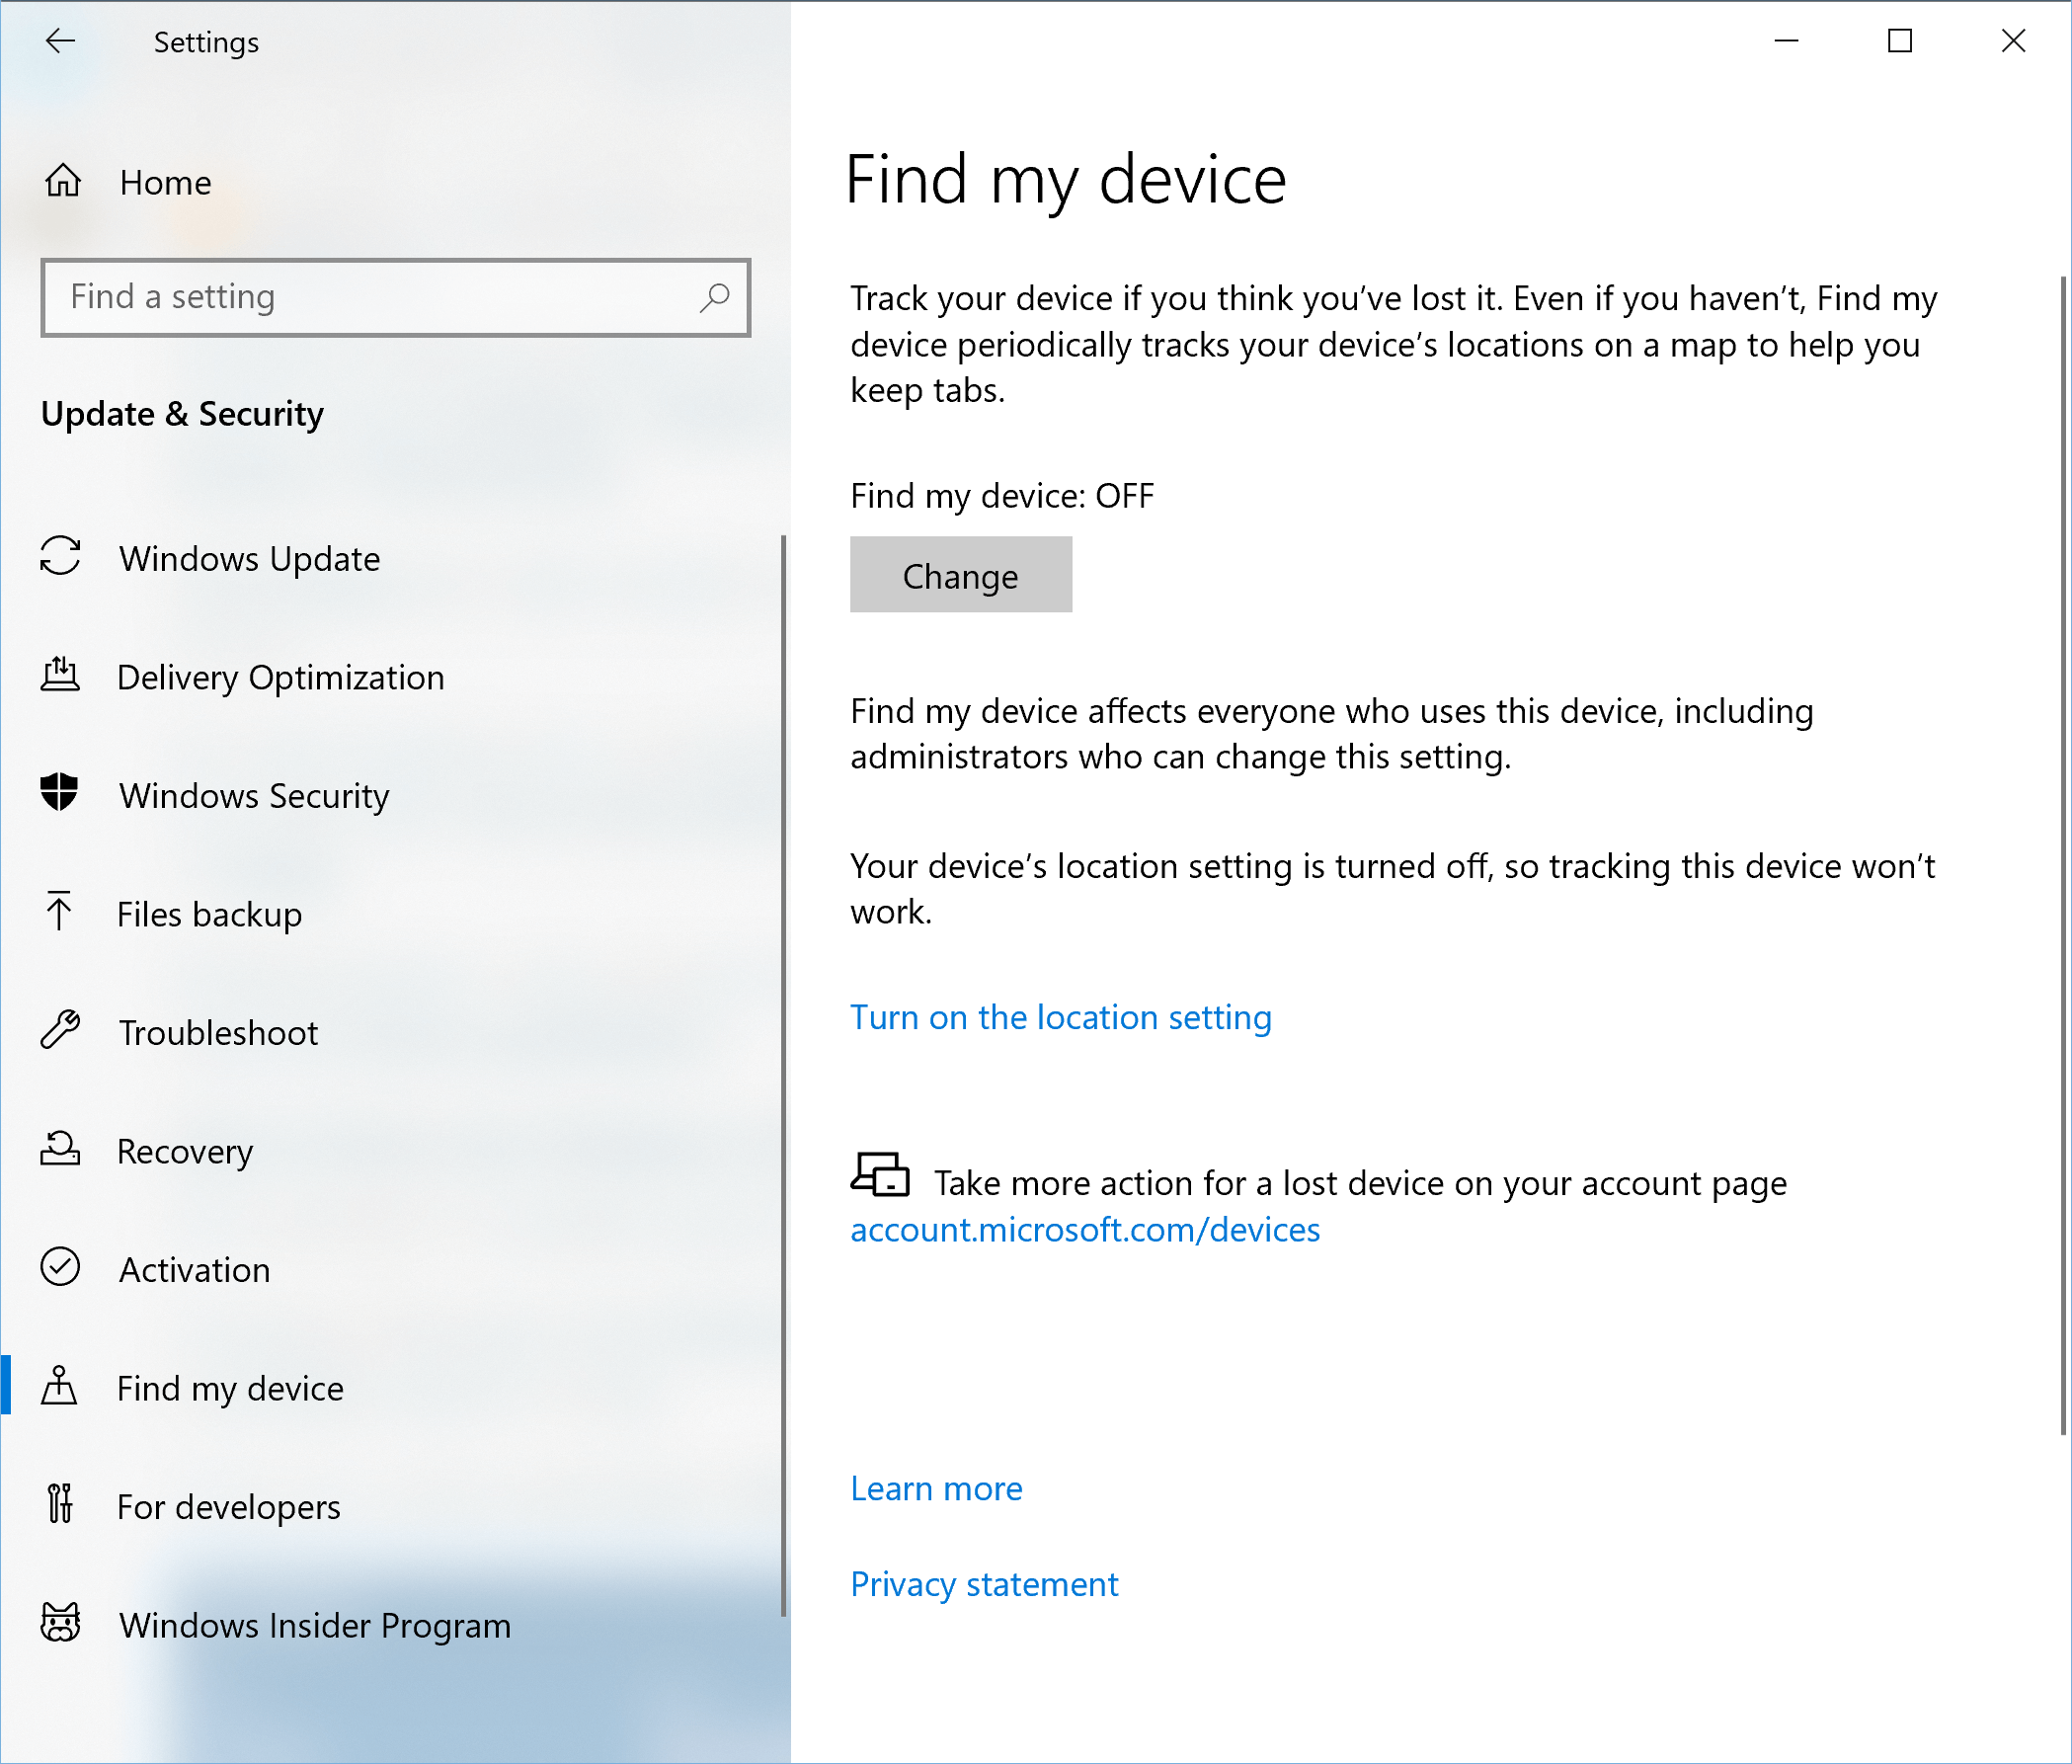Click the Windows Insider cat icon
Viewport: 2072px width, 1764px height.
[x=60, y=1623]
